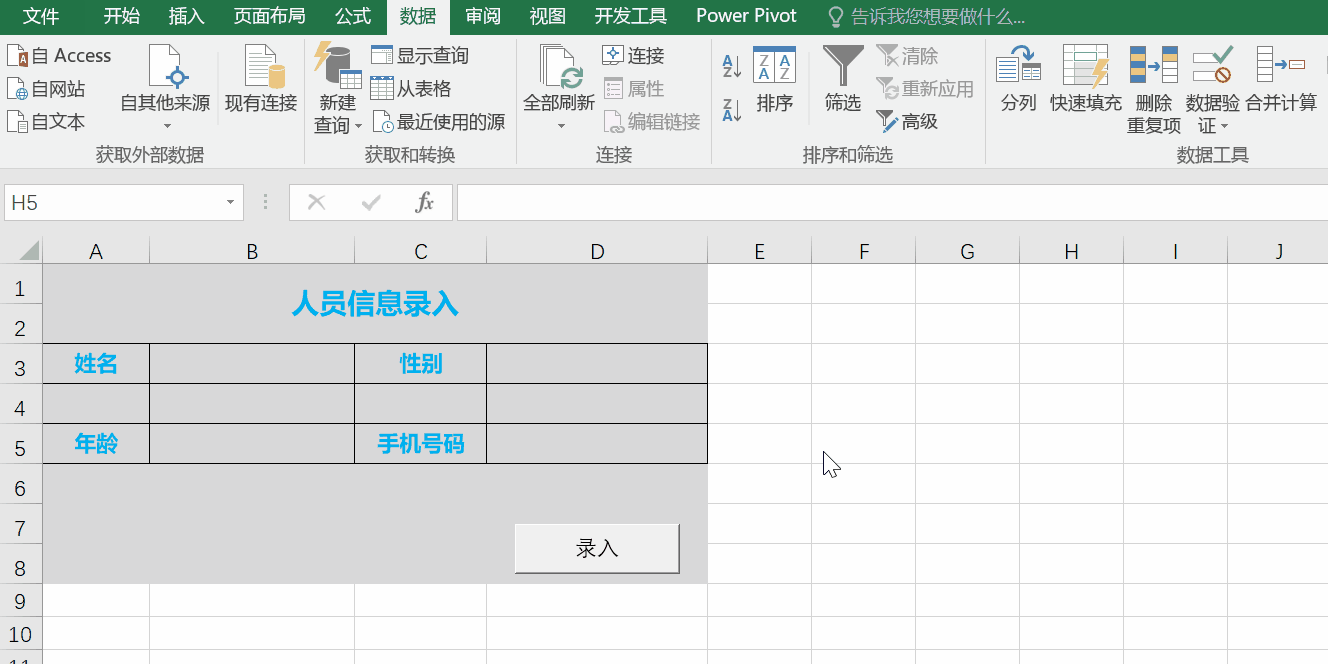
Task: Click 删除重复项 remove duplicates
Action: 1154,89
